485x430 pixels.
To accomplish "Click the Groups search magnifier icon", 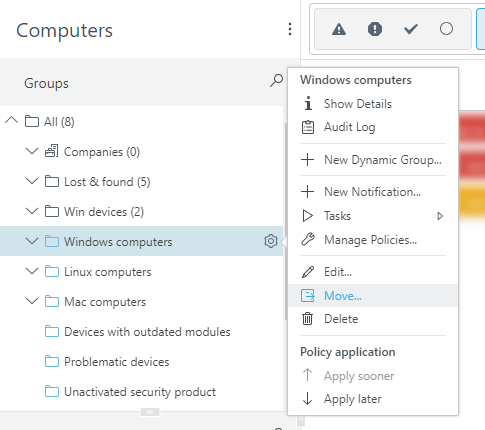I will (x=276, y=81).
